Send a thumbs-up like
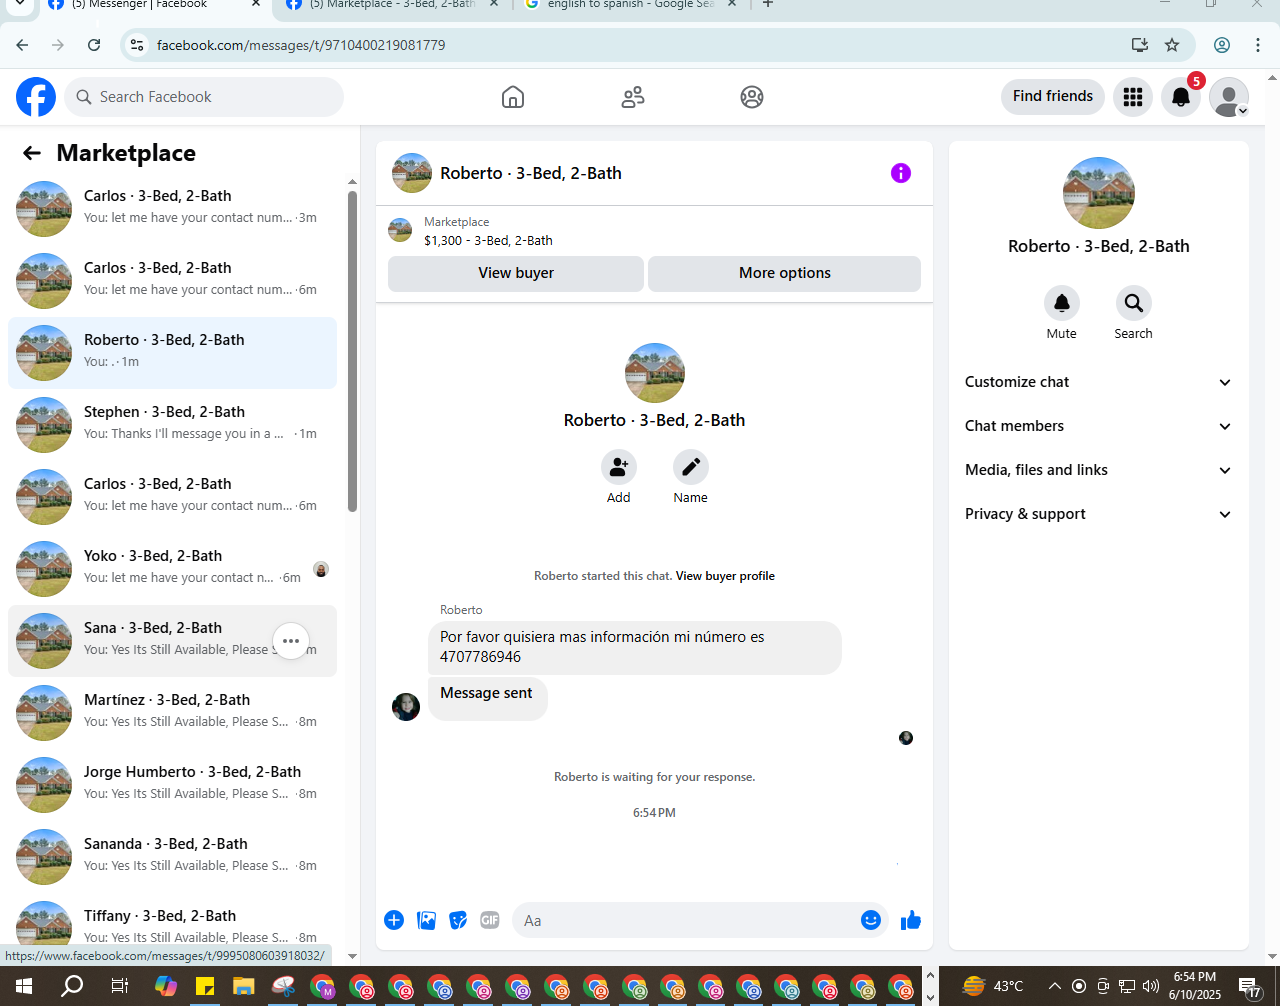The height and width of the screenshot is (1006, 1280). pos(911,920)
